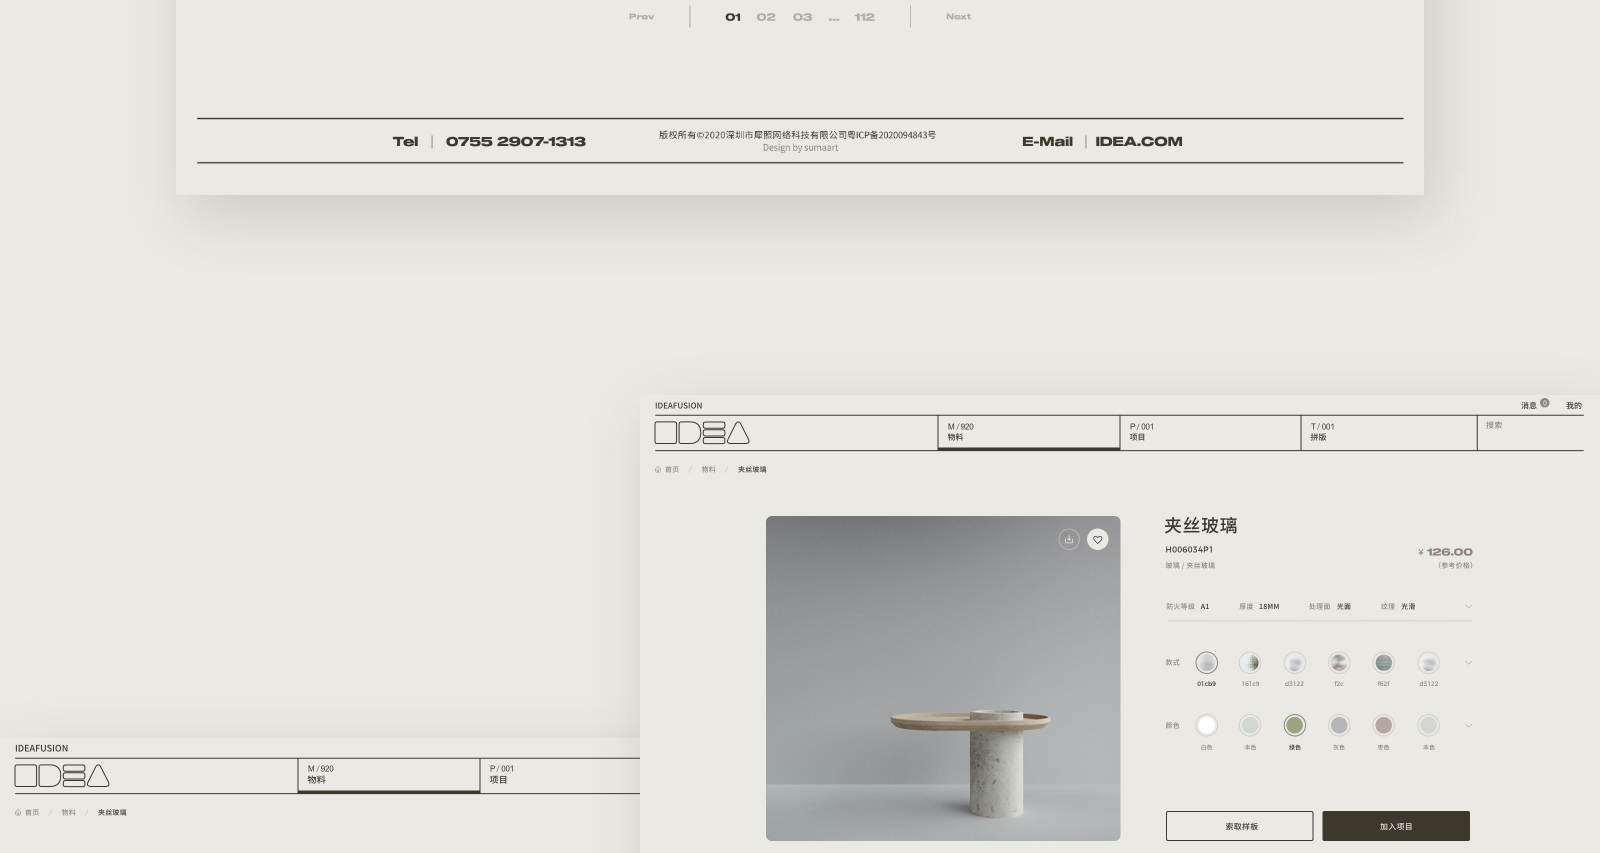Switch to the T/001 拼版 tab
The height and width of the screenshot is (853, 1600).
1387,432
